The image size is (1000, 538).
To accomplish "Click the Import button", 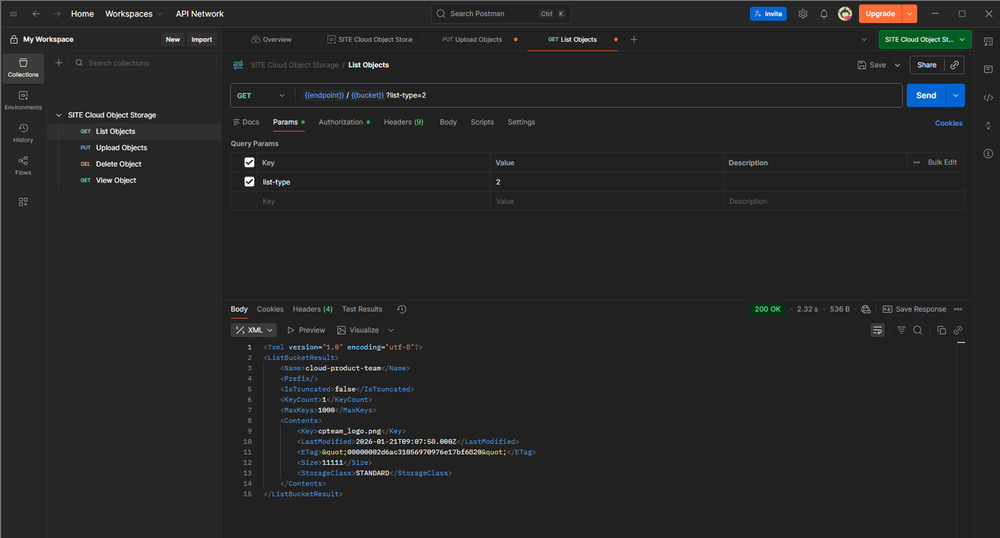I will click(202, 40).
